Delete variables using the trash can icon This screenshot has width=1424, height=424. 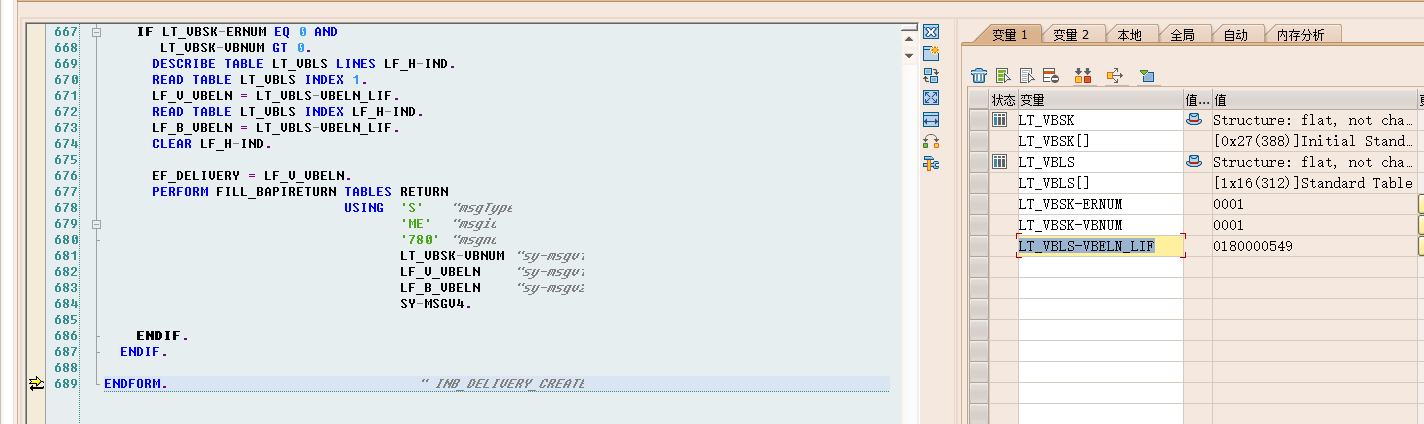[x=979, y=76]
